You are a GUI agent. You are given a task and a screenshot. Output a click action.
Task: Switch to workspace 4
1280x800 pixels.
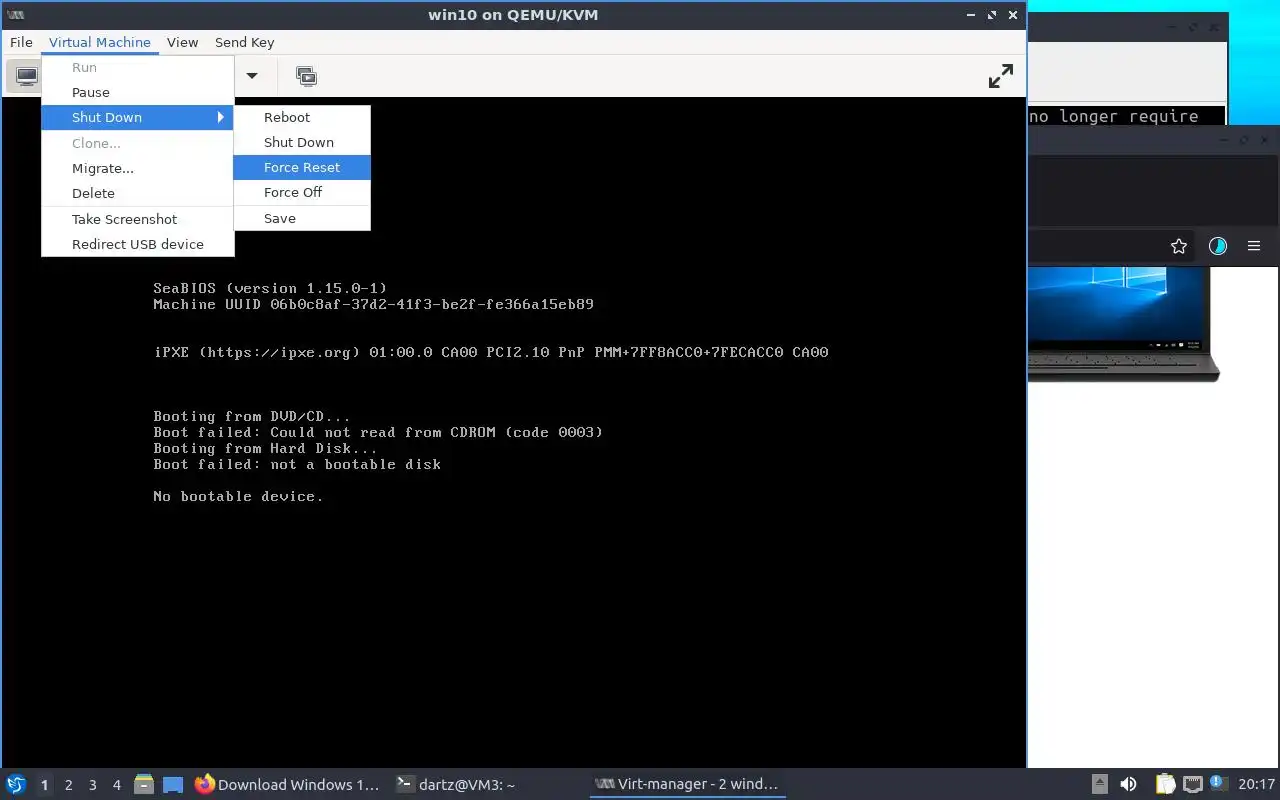pyautogui.click(x=116, y=785)
